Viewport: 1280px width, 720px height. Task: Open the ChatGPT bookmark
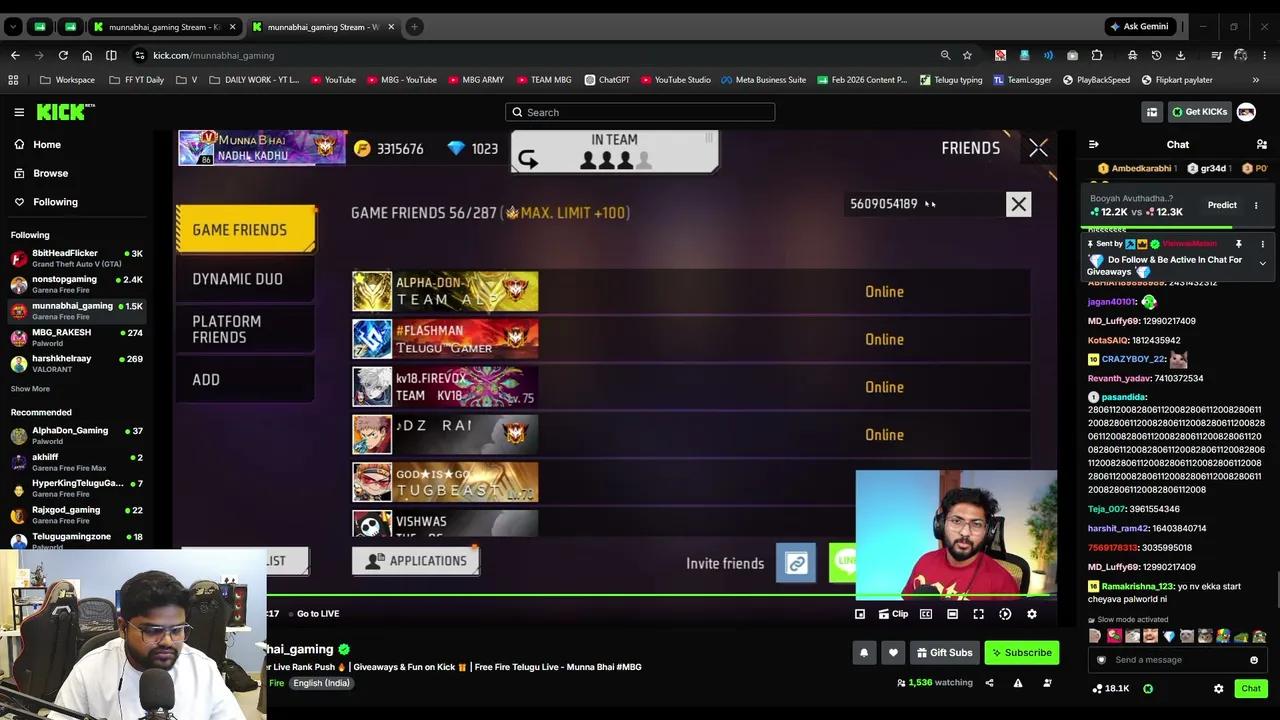pyautogui.click(x=607, y=80)
